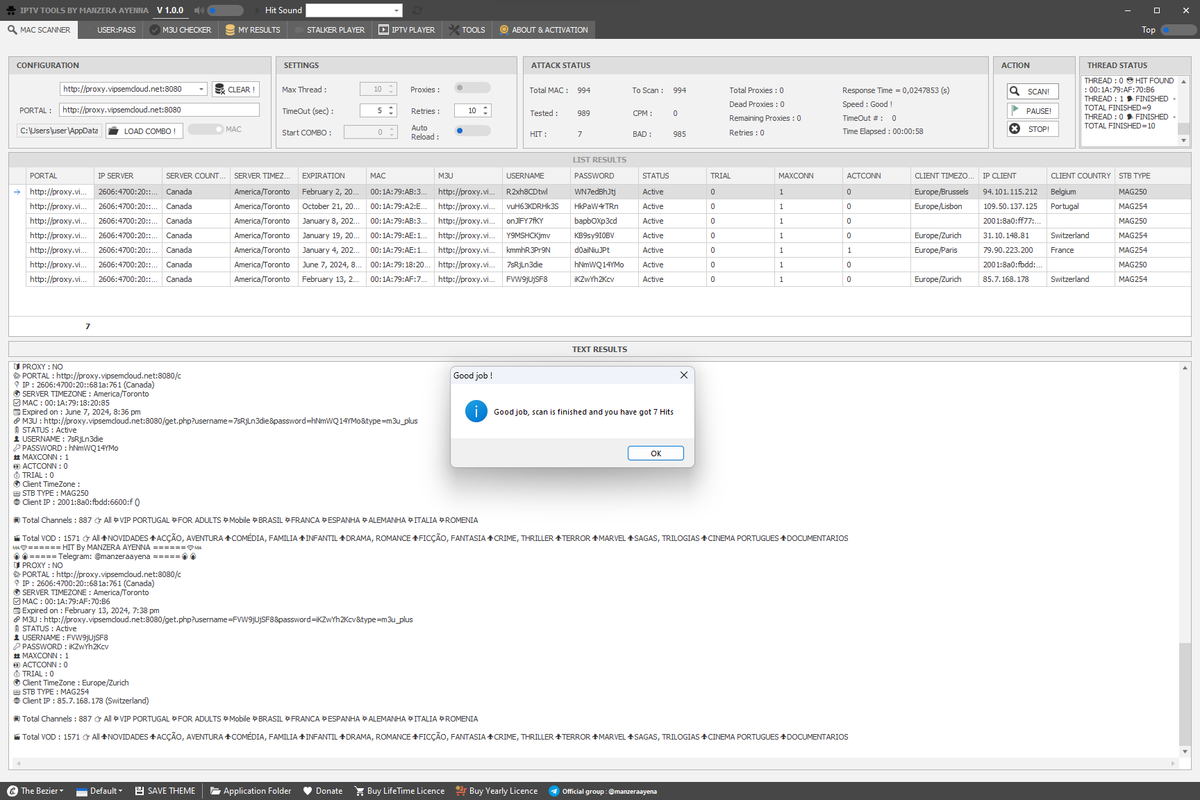Toggle the Top always-on-top switch

pos(1176,30)
